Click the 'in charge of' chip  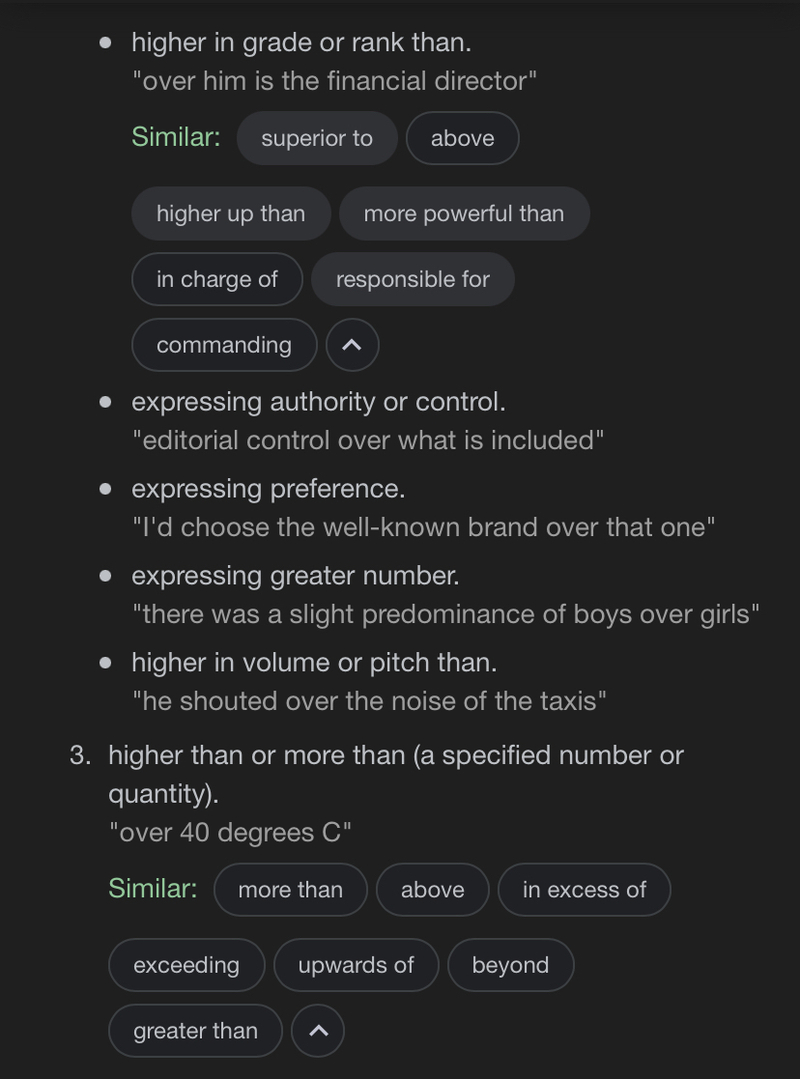tap(216, 279)
